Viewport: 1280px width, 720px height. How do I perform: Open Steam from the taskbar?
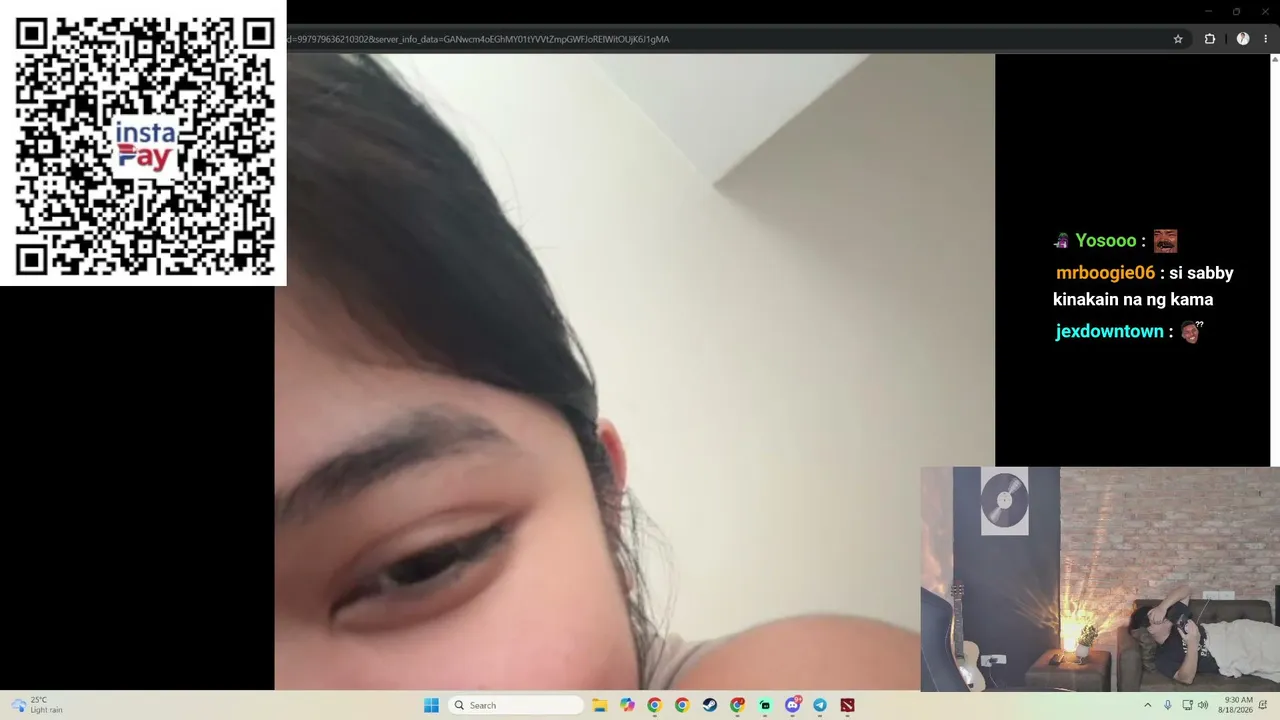pos(709,705)
